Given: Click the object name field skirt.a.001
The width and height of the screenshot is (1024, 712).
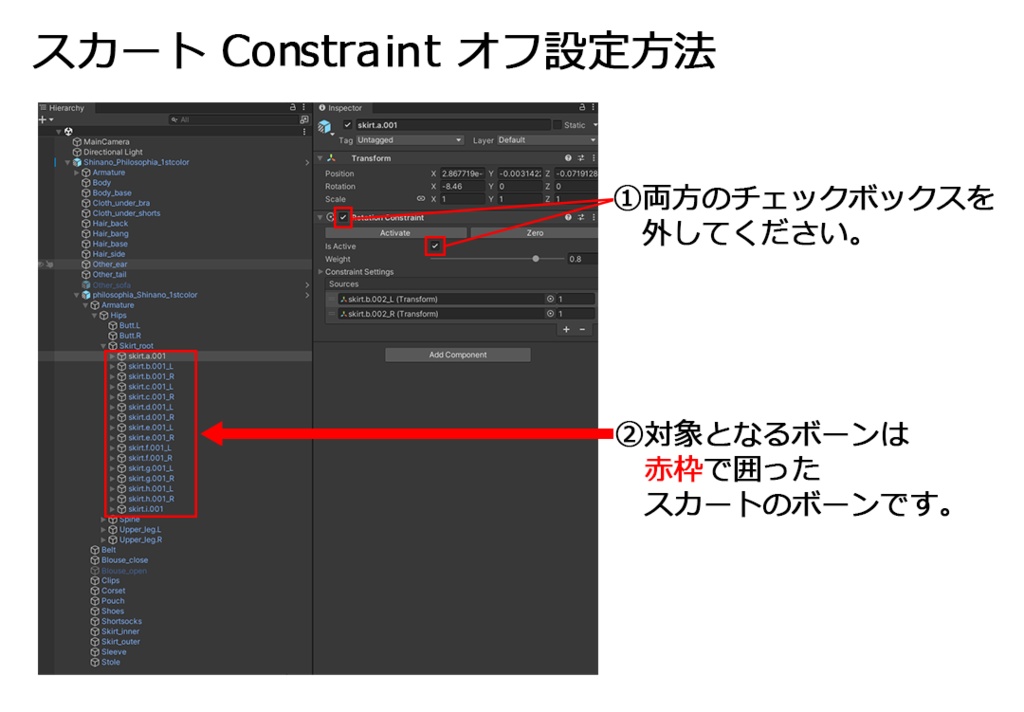Looking at the screenshot, I should pyautogui.click(x=452, y=125).
